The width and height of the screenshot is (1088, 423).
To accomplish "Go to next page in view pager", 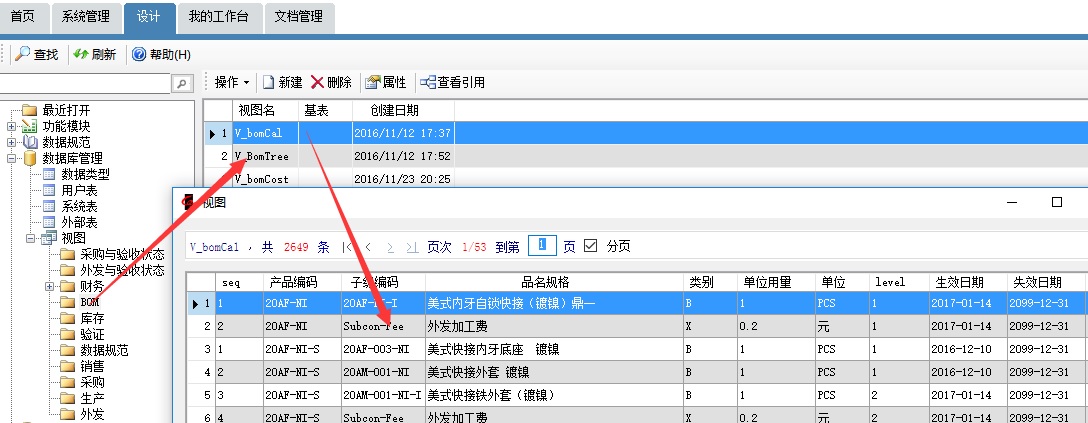I will click(389, 246).
